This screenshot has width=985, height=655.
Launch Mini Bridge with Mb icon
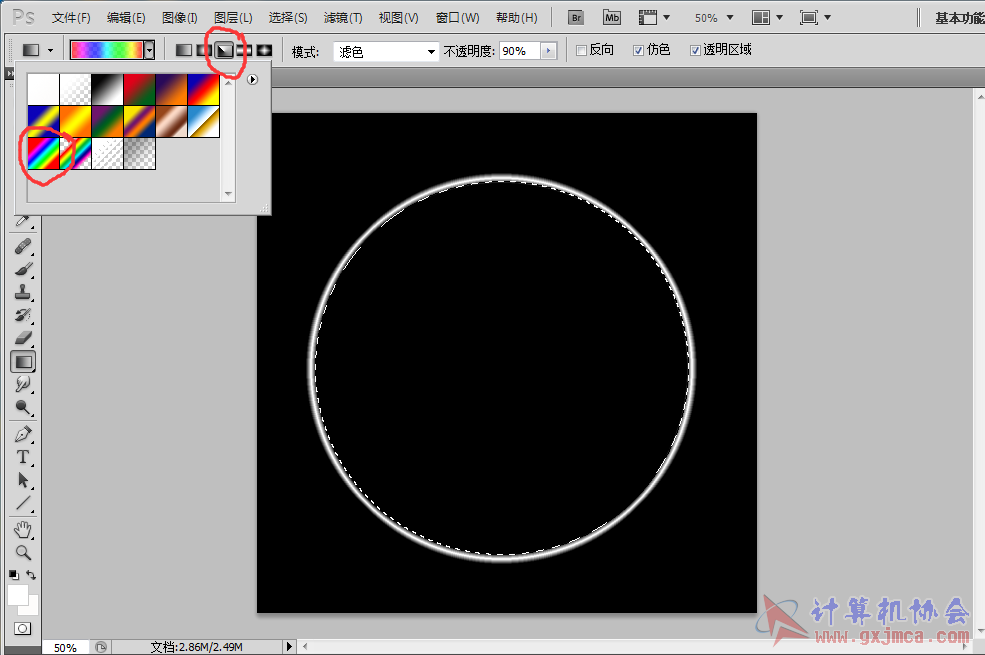[x=612, y=18]
